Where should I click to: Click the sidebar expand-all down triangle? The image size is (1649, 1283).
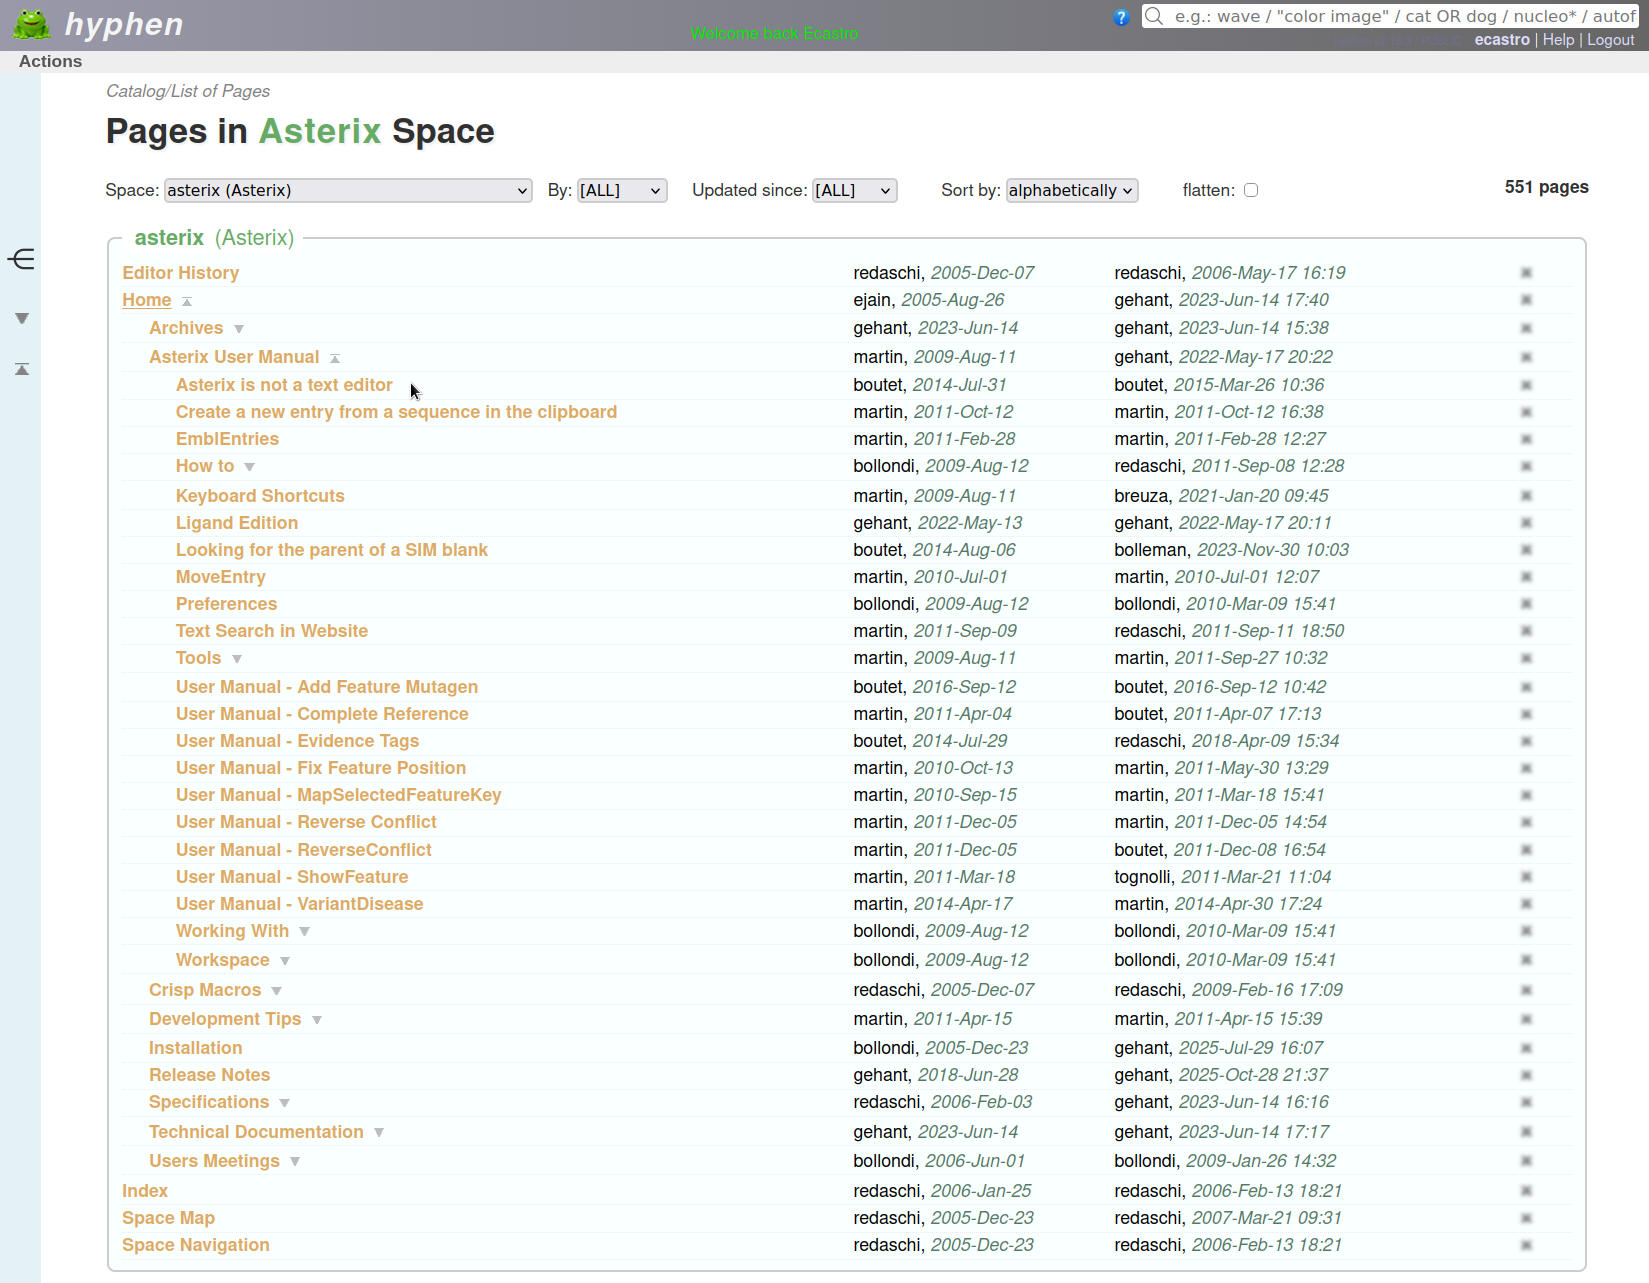click(21, 318)
